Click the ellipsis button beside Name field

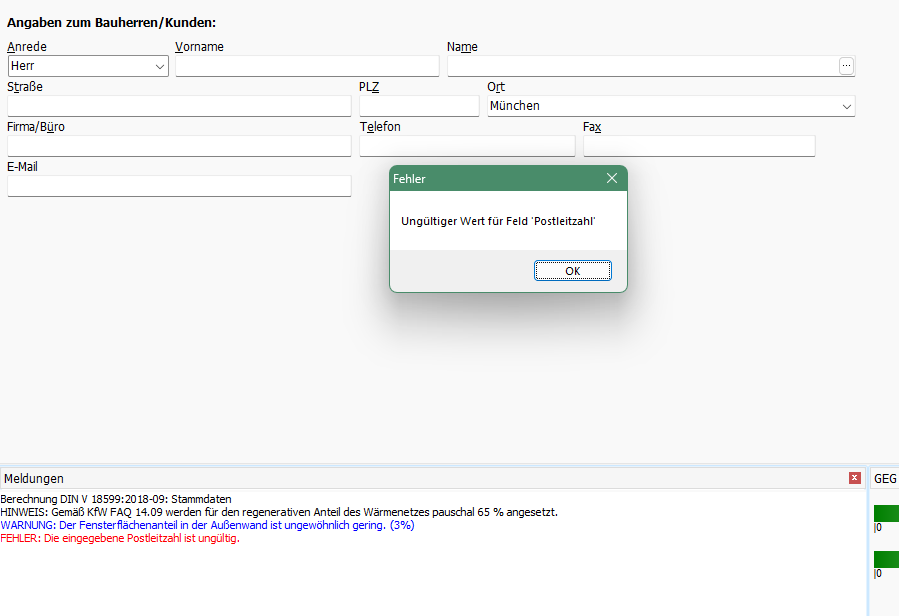pyautogui.click(x=846, y=66)
